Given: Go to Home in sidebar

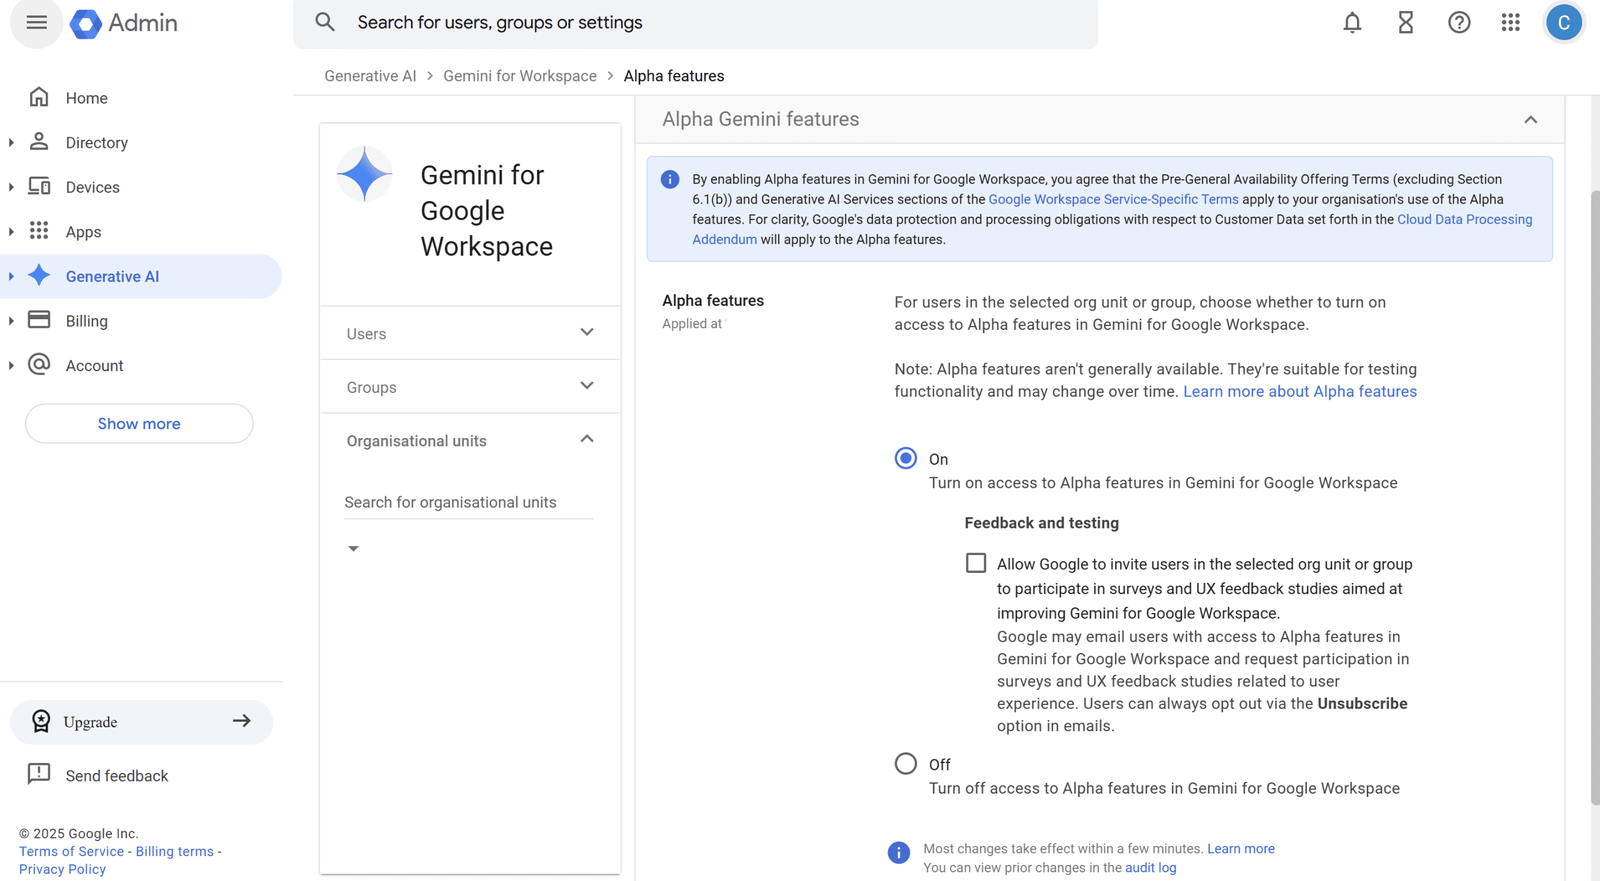Looking at the screenshot, I should click(87, 98).
